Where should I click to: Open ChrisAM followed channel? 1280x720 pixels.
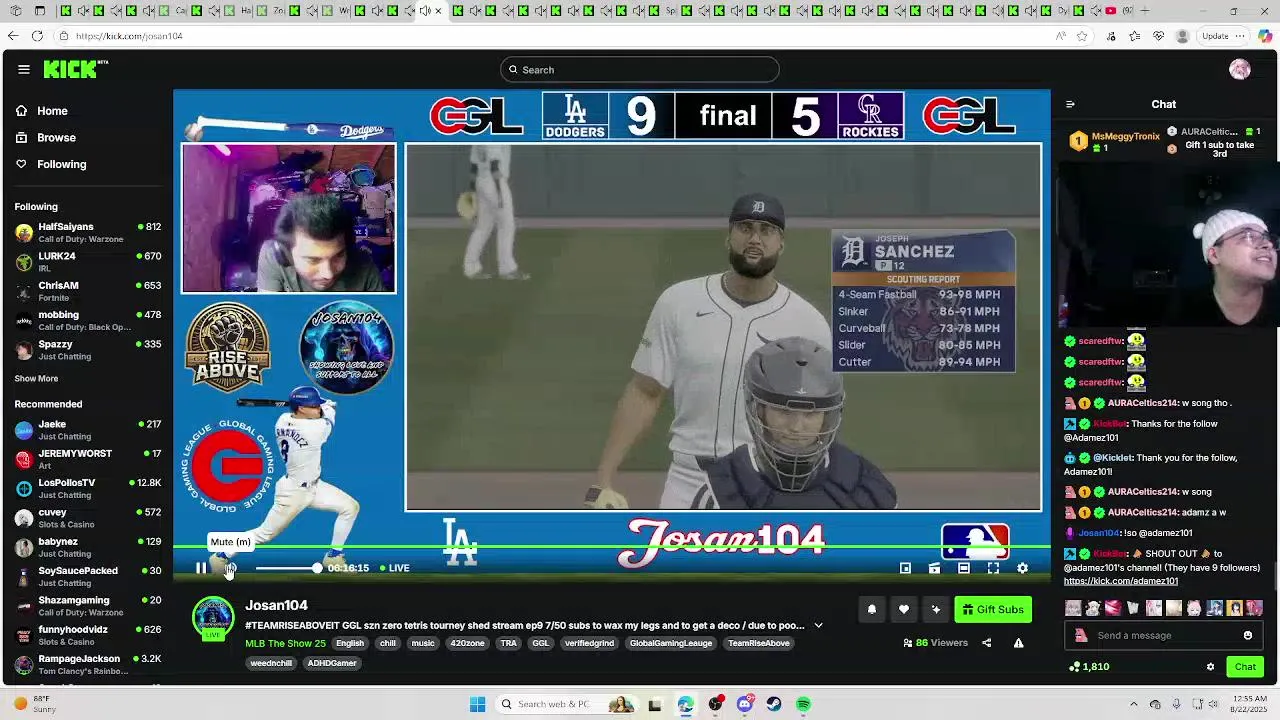tap(88, 291)
